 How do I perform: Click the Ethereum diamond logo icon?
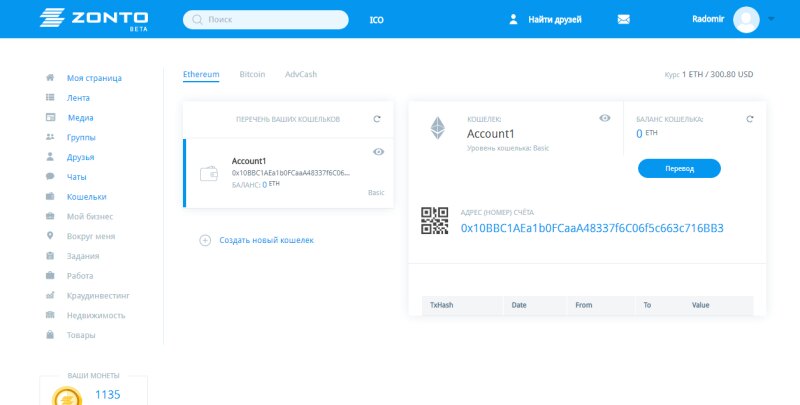coord(437,128)
